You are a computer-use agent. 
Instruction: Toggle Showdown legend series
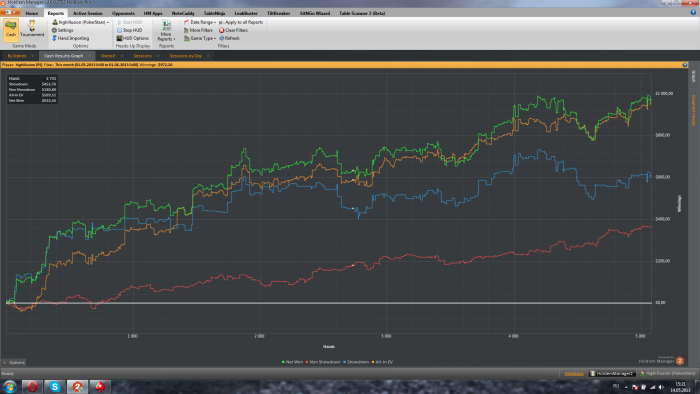pyautogui.click(x=356, y=362)
